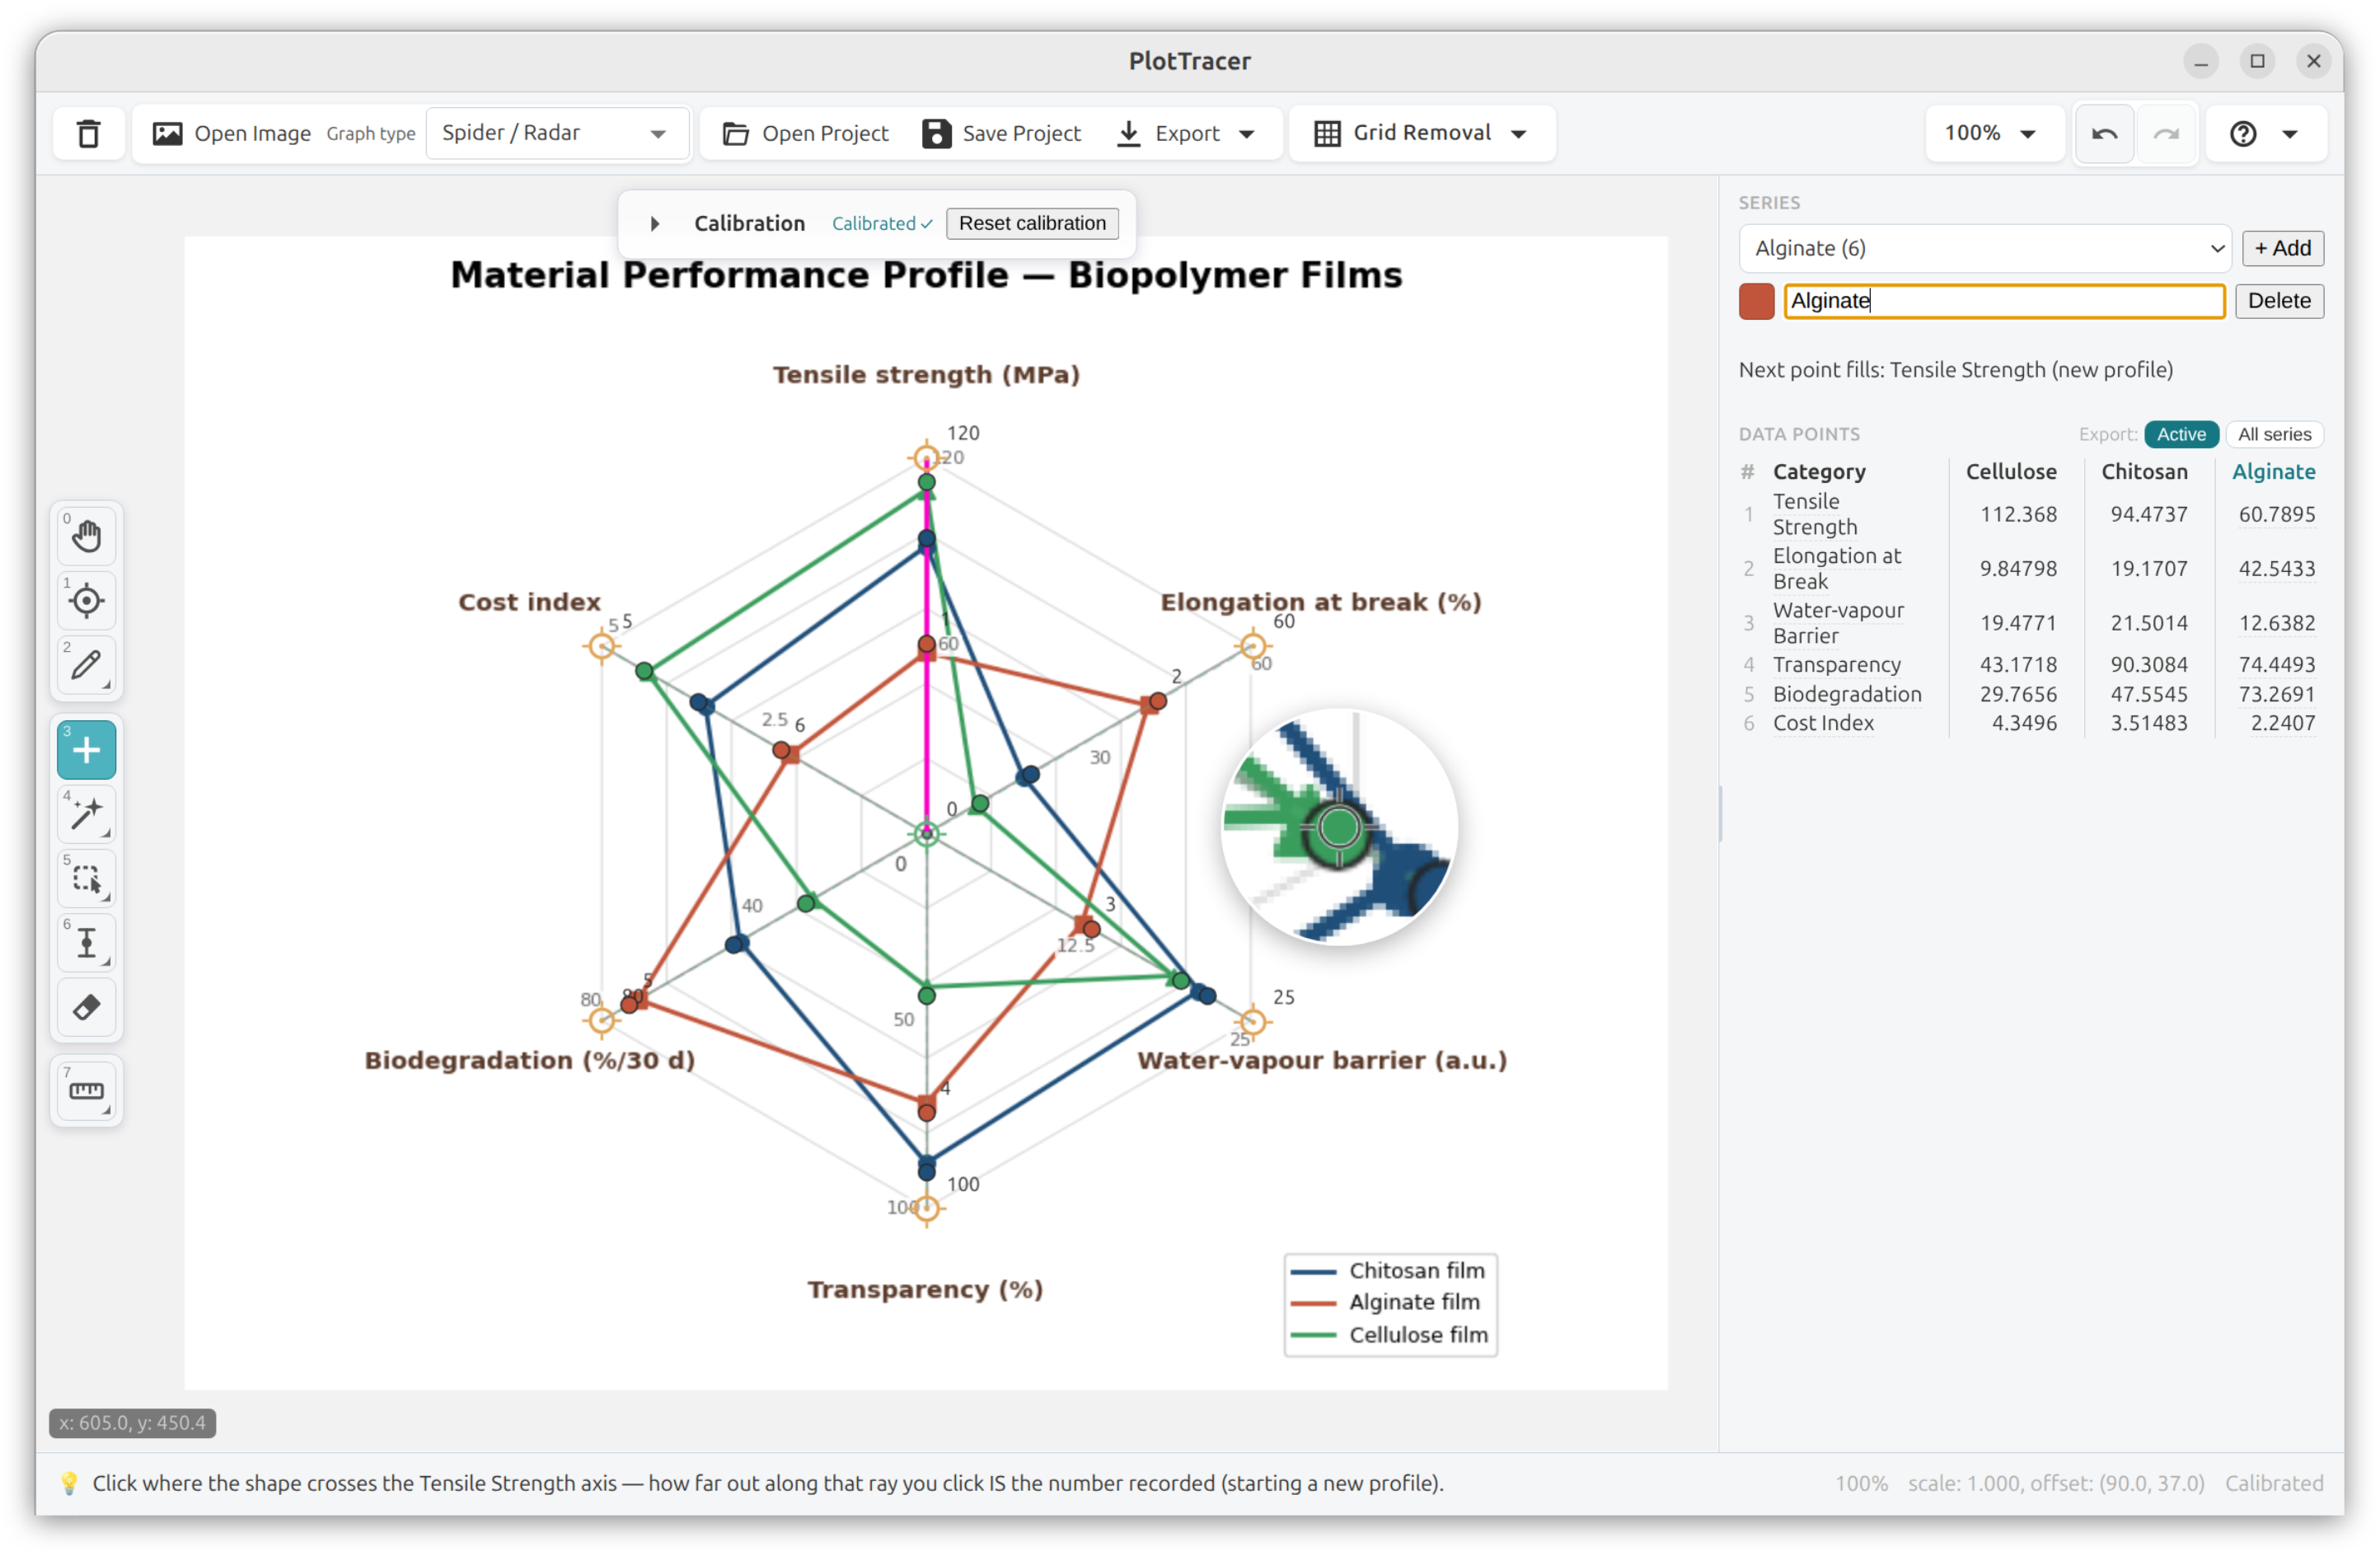This screenshot has height=1556, width=2380.
Task: Click Reset calibration button
Action: tap(1032, 223)
